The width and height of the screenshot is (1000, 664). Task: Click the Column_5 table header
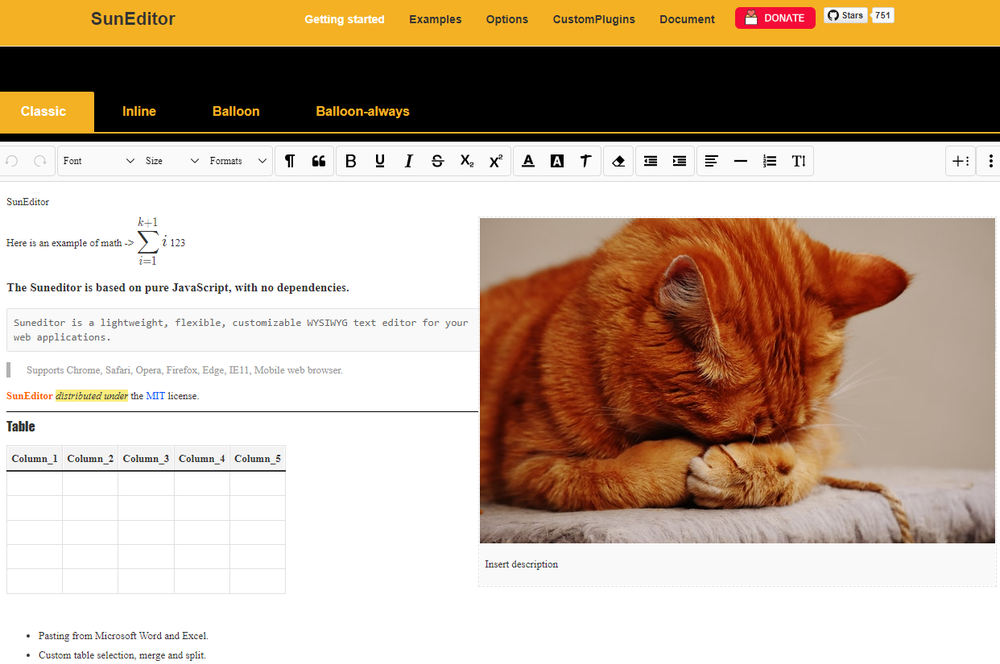point(258,459)
